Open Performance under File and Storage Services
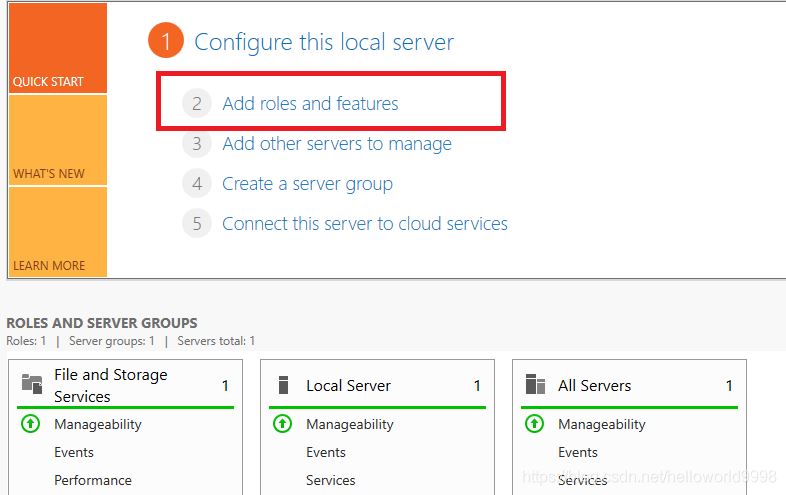This screenshot has height=495, width=786. pos(93,480)
